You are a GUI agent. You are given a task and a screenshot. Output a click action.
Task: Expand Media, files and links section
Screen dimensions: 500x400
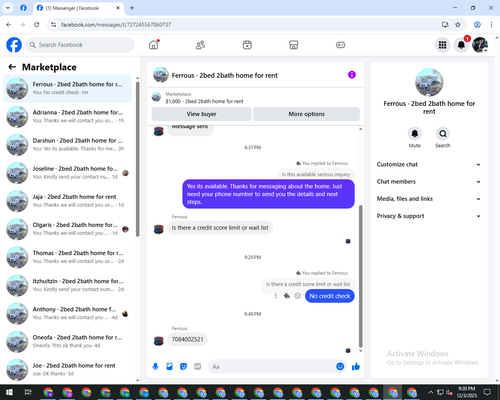(429, 199)
